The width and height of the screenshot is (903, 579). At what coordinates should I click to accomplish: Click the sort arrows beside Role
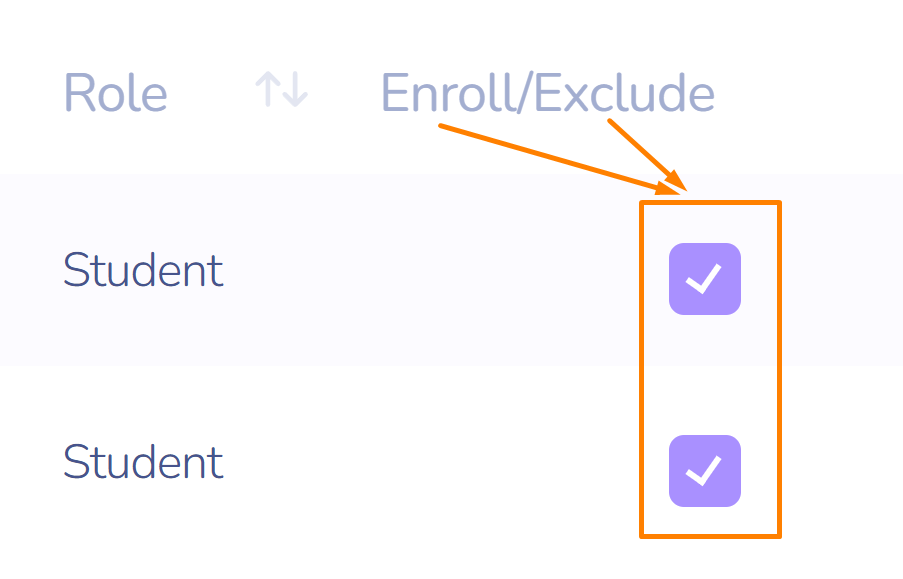(281, 90)
